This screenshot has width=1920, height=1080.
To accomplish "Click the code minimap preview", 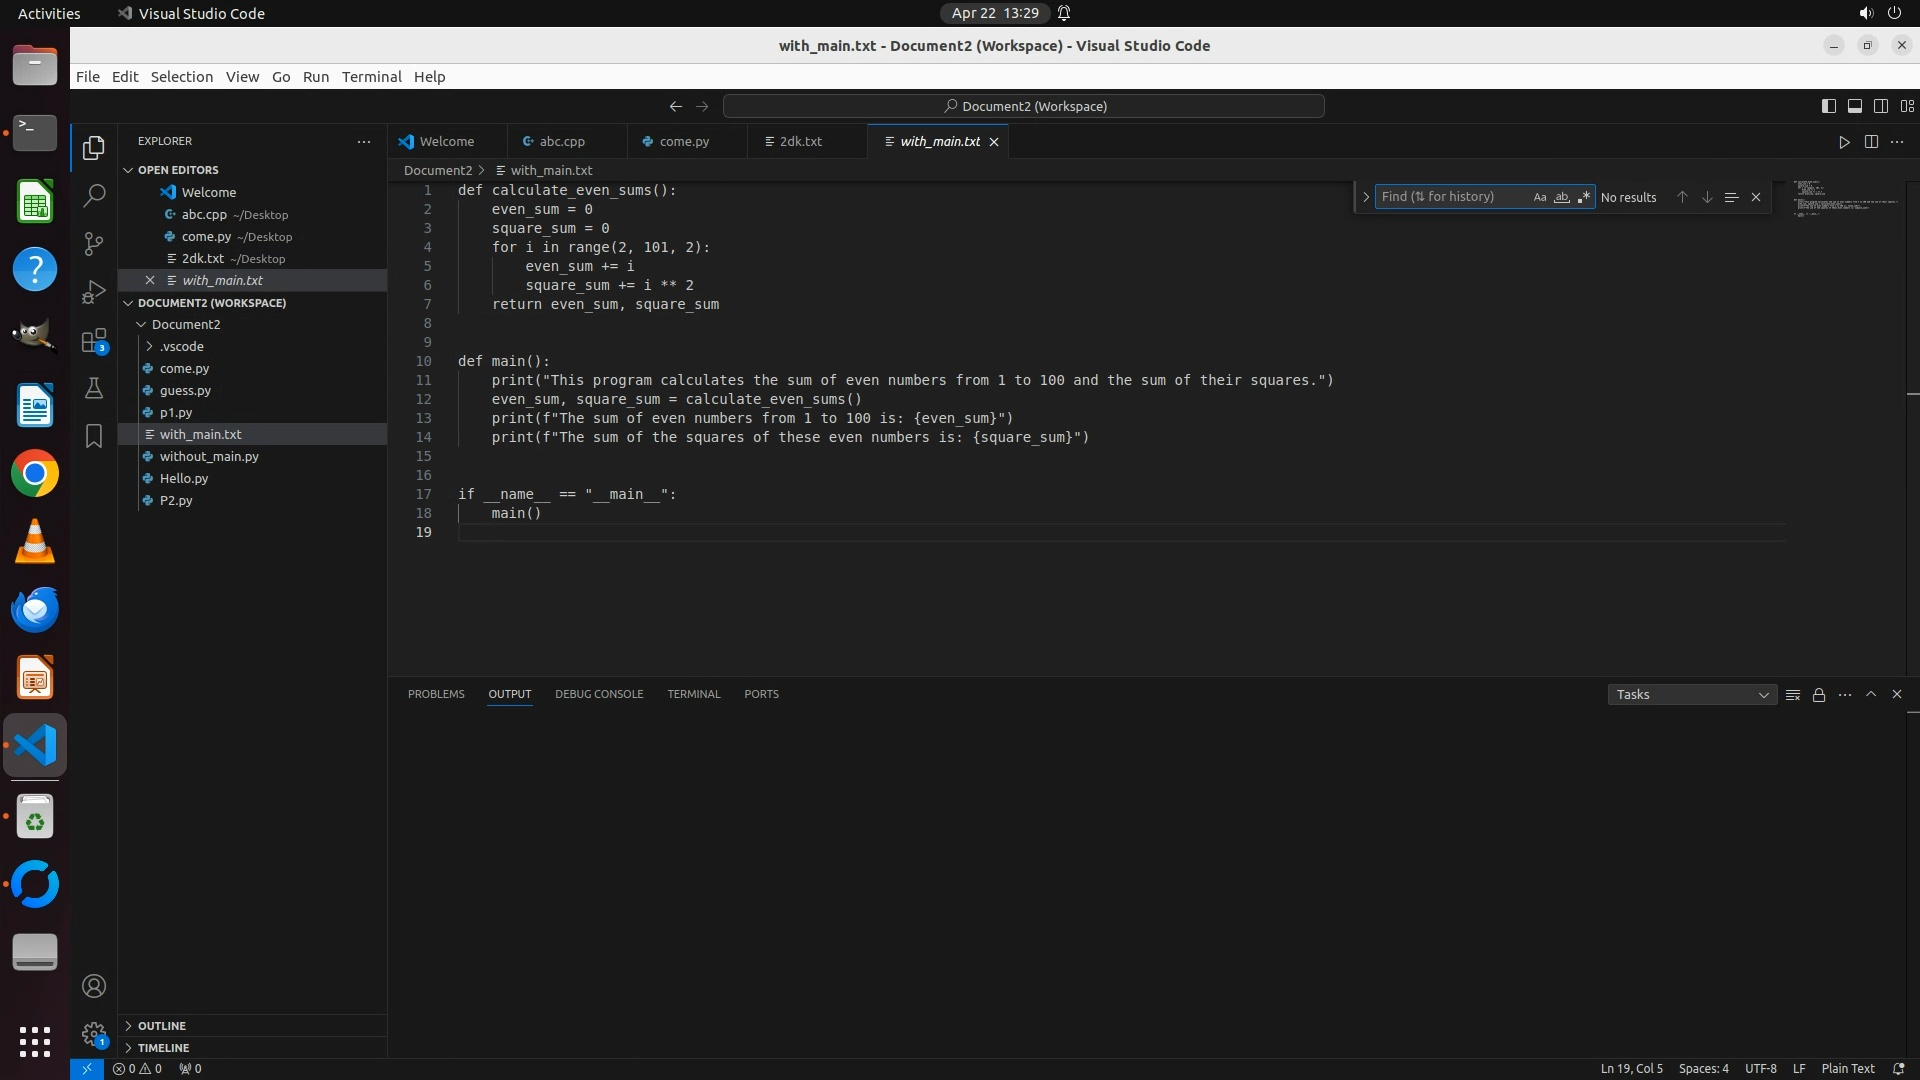I will point(1845,198).
